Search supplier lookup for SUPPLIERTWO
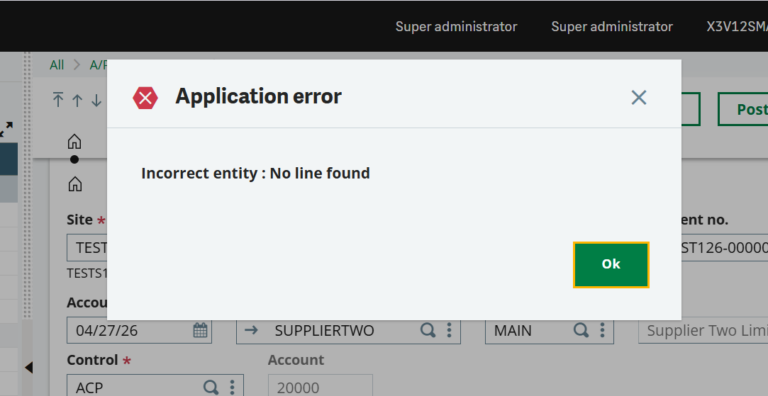 [x=428, y=330]
